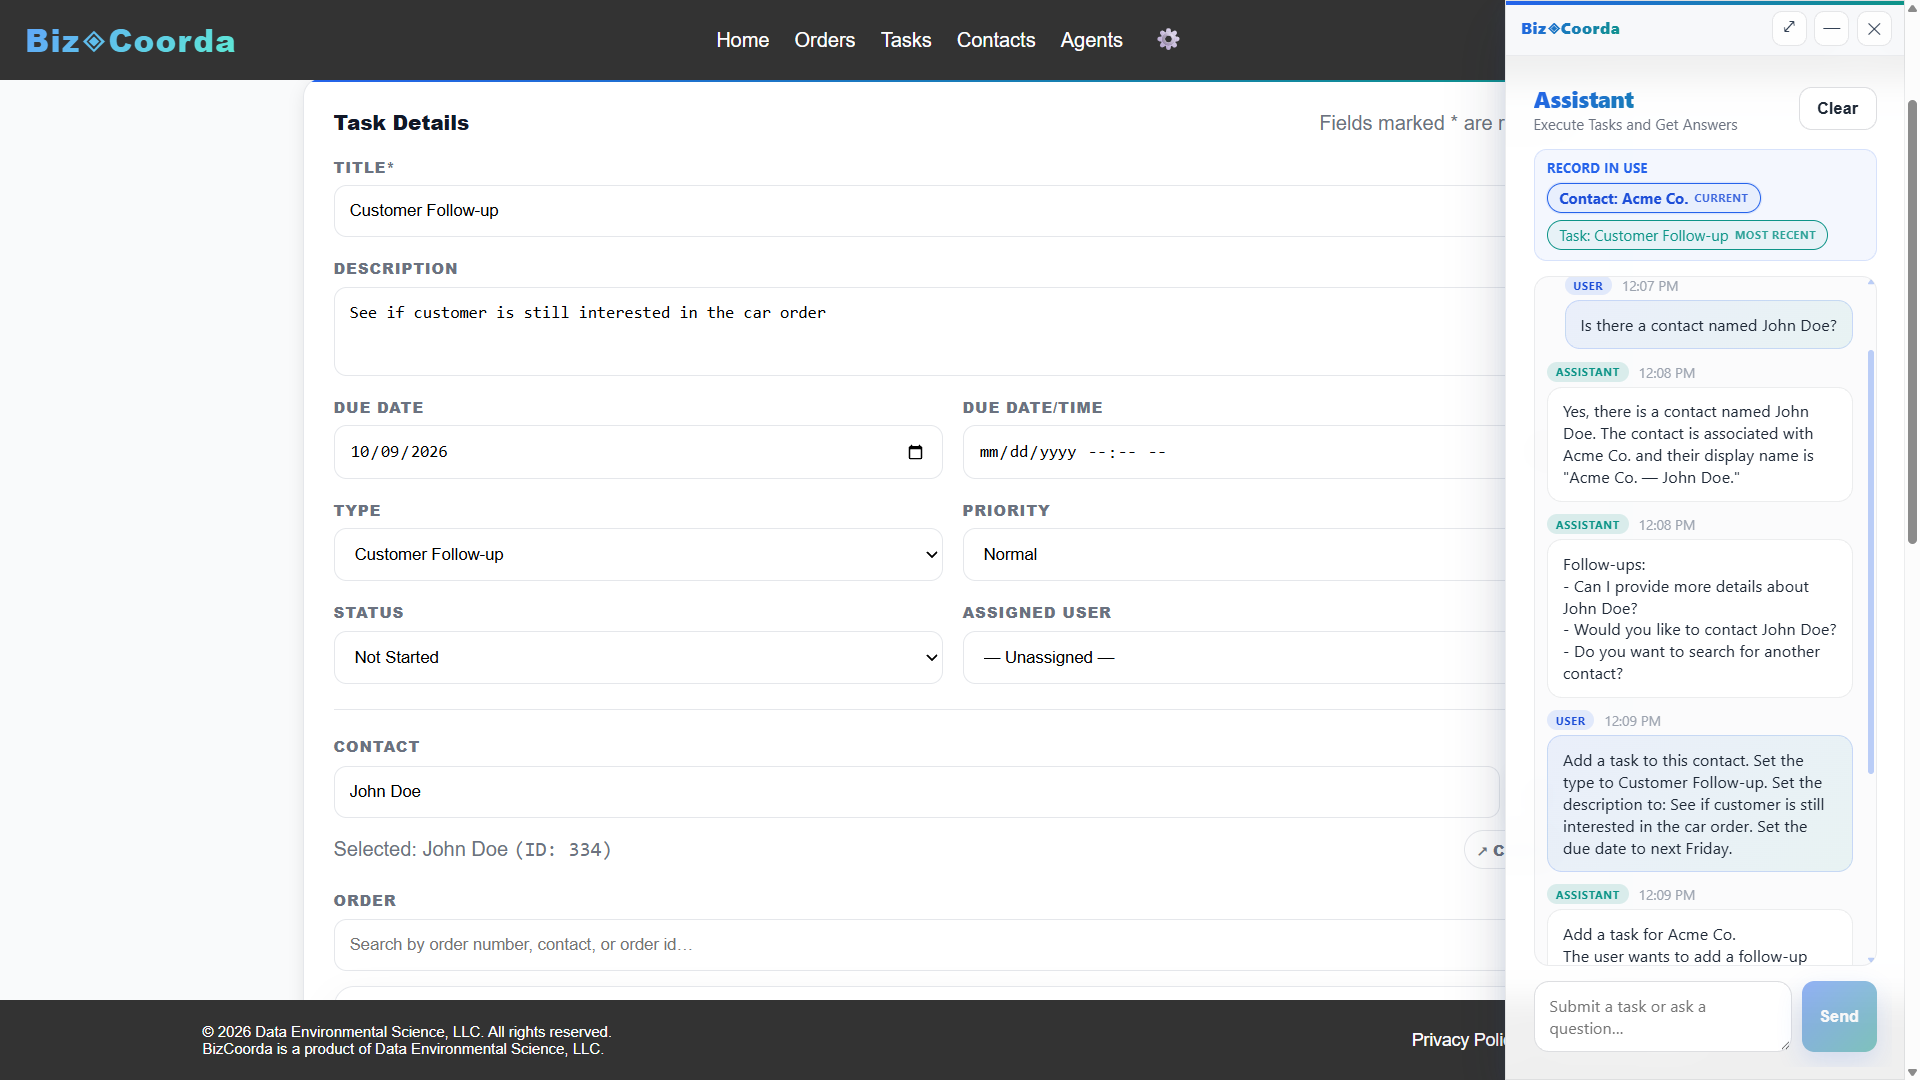Open the Contacts menu item
The image size is (1920, 1080).
996,40
